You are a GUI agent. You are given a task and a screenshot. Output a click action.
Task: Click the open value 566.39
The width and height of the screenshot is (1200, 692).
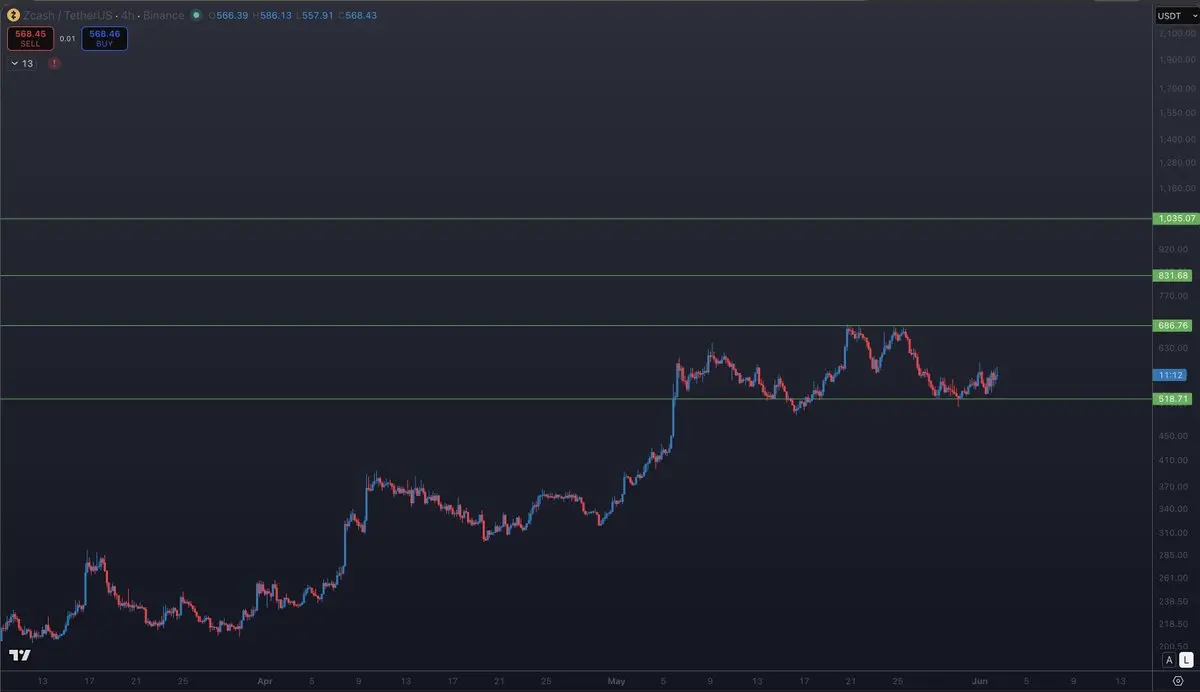pyautogui.click(x=231, y=15)
